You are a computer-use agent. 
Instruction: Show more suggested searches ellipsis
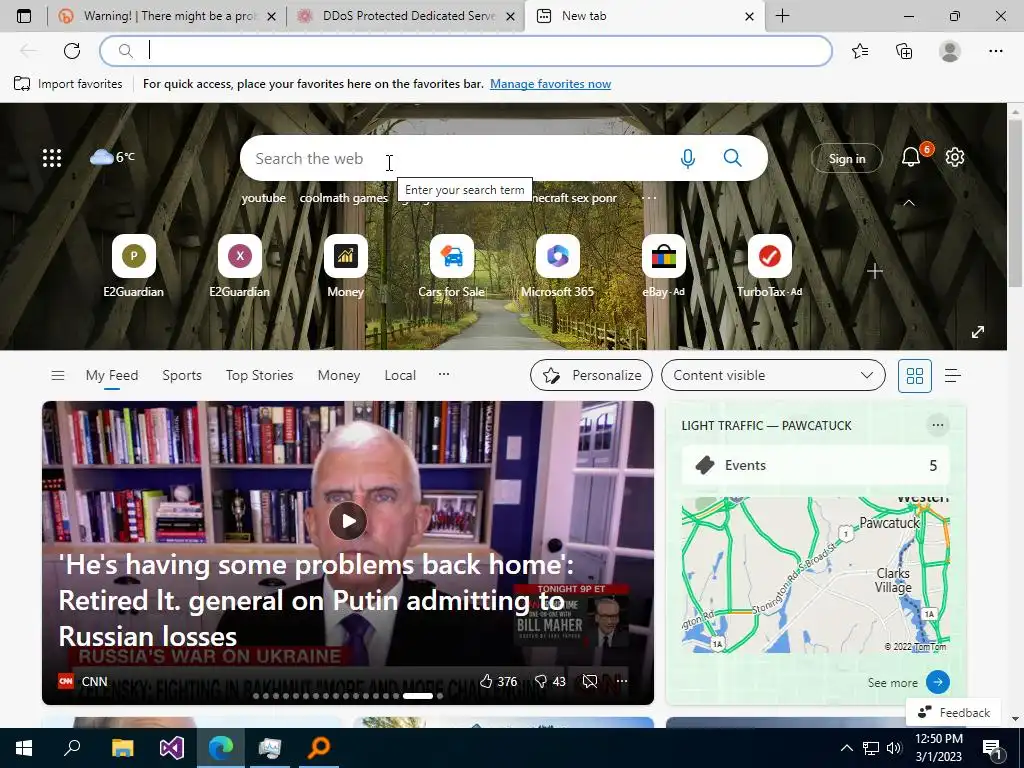(x=649, y=198)
